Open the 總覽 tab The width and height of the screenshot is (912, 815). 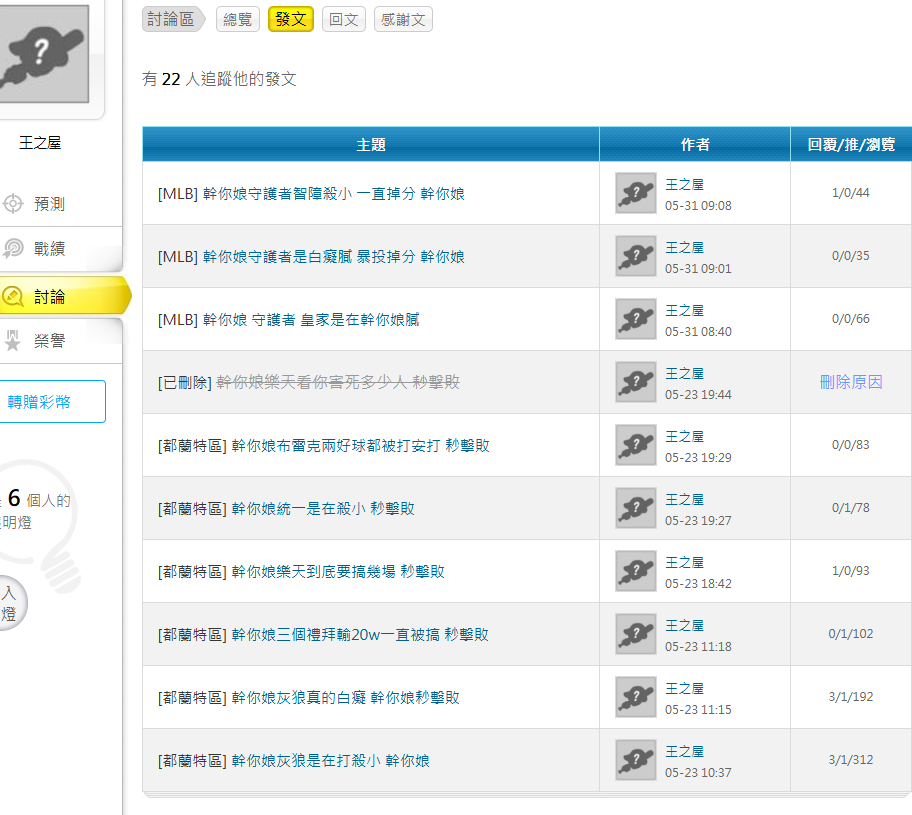coord(237,19)
